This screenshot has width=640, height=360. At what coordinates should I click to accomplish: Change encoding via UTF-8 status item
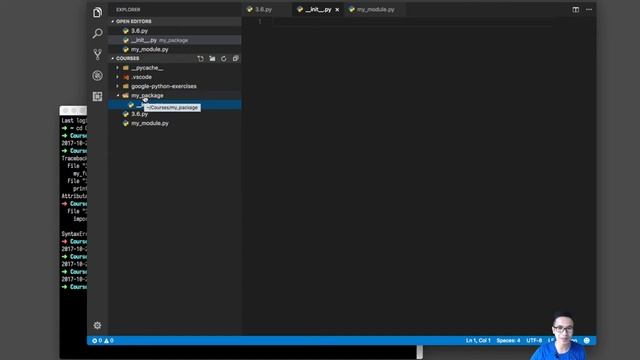click(534, 340)
